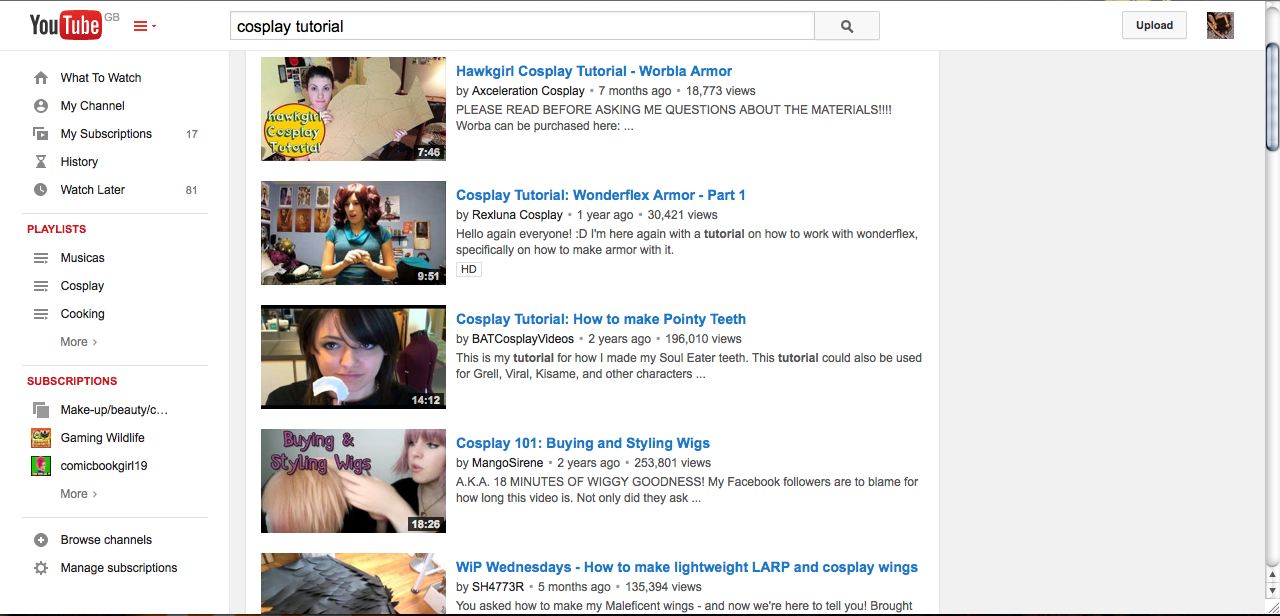Open the Musicas playlist
This screenshot has height=616, width=1280.
click(x=82, y=258)
